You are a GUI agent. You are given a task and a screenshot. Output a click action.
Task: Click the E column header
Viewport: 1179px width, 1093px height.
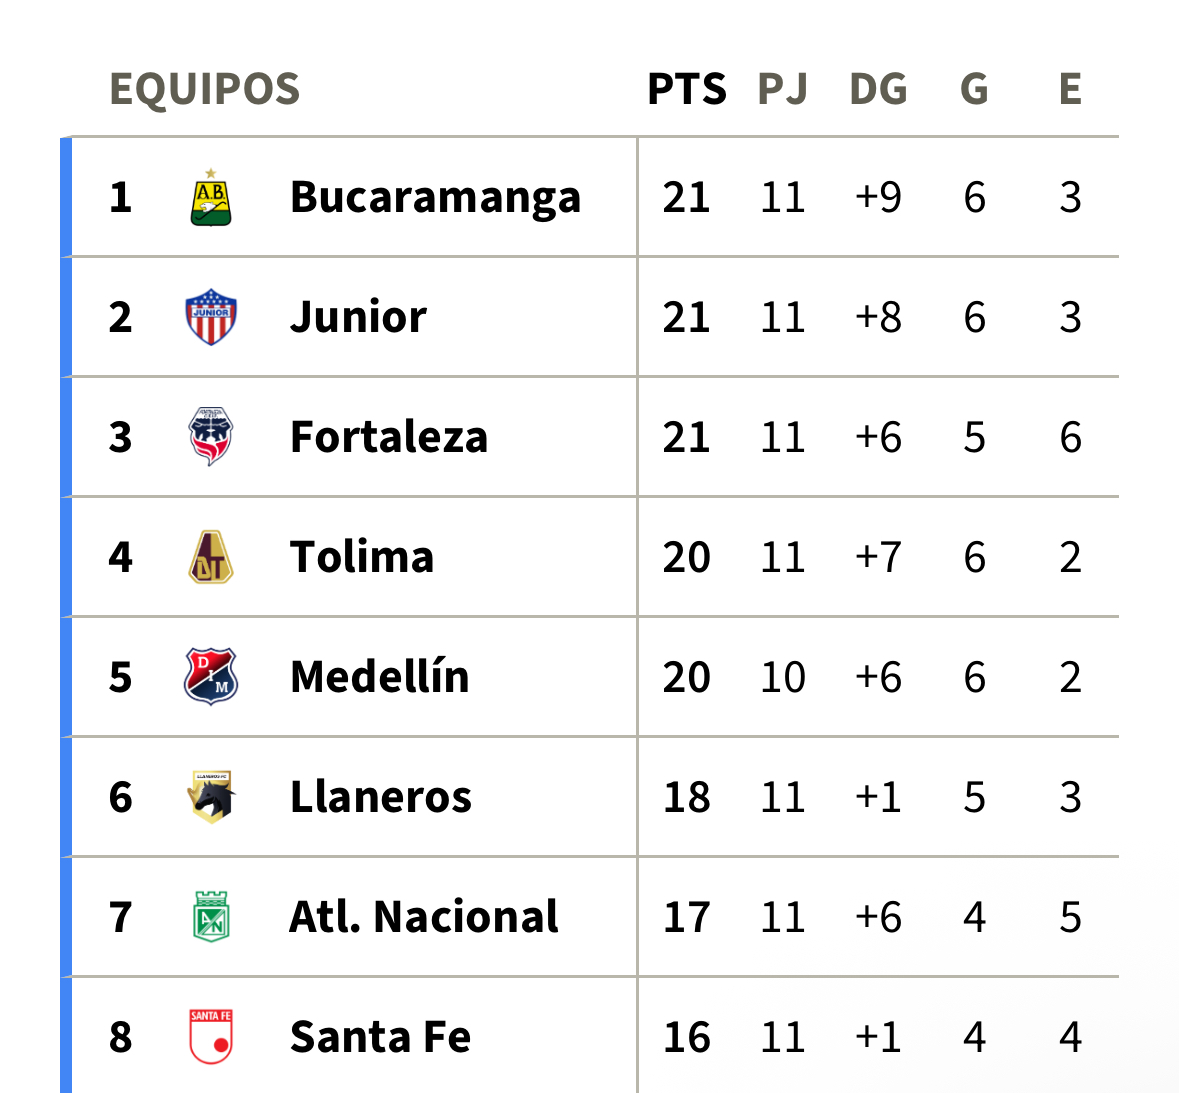pyautogui.click(x=1070, y=89)
